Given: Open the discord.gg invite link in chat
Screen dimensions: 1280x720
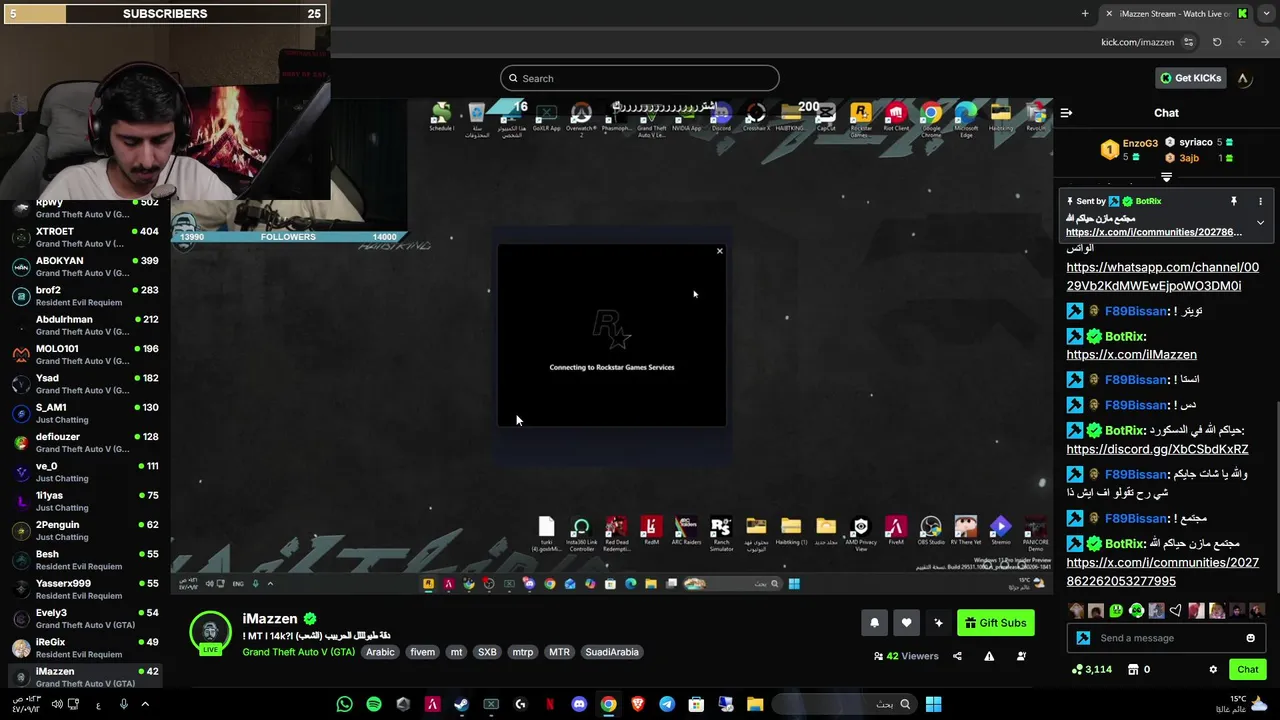Looking at the screenshot, I should (x=1157, y=449).
